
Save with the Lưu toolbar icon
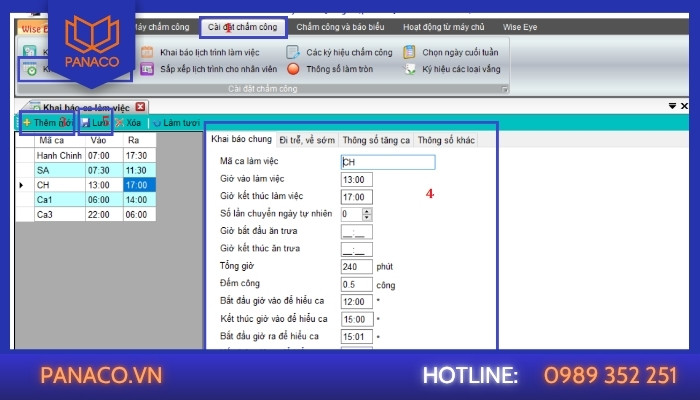point(86,123)
